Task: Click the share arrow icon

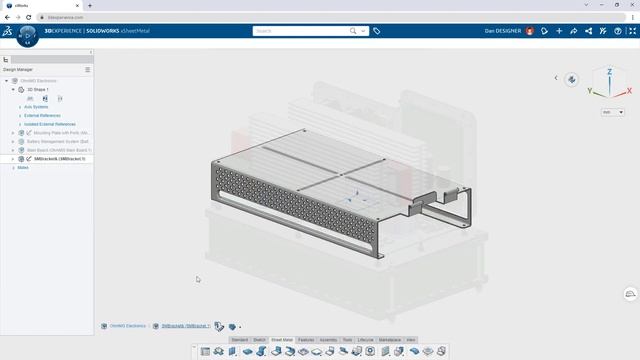Action: pos(573,31)
